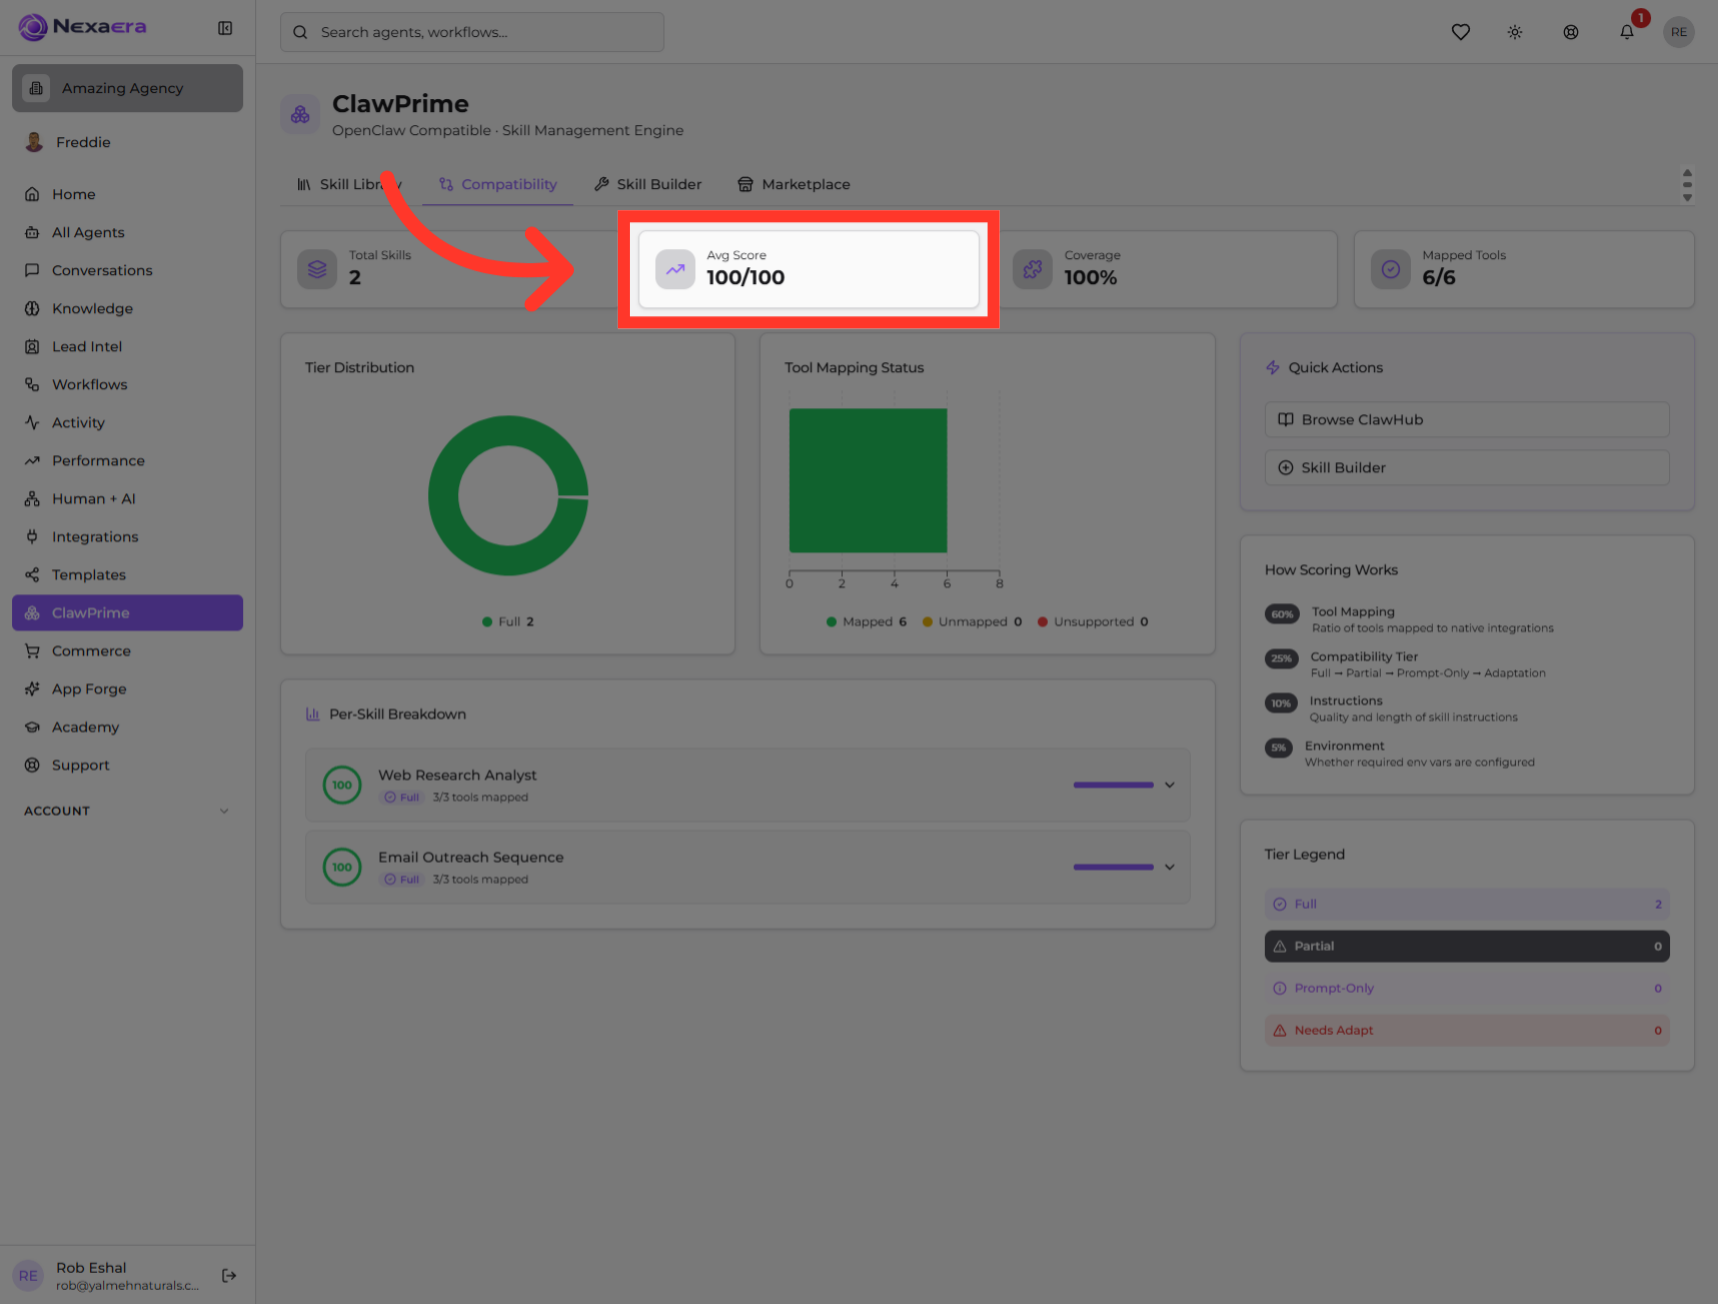
Task: Select Prompt-Only tier legend row
Action: coord(1467,988)
